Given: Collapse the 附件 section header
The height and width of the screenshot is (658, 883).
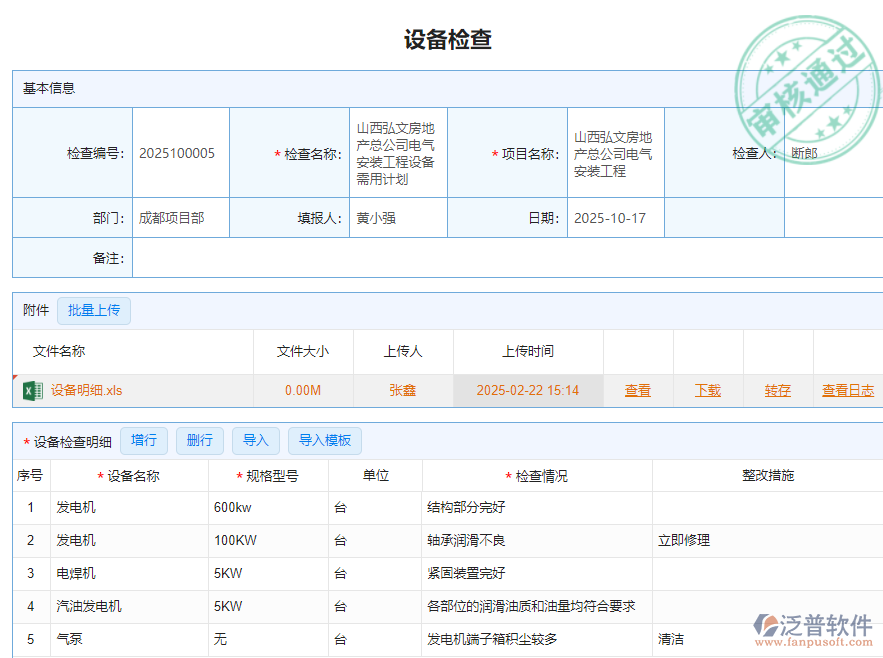Looking at the screenshot, I should [35, 310].
